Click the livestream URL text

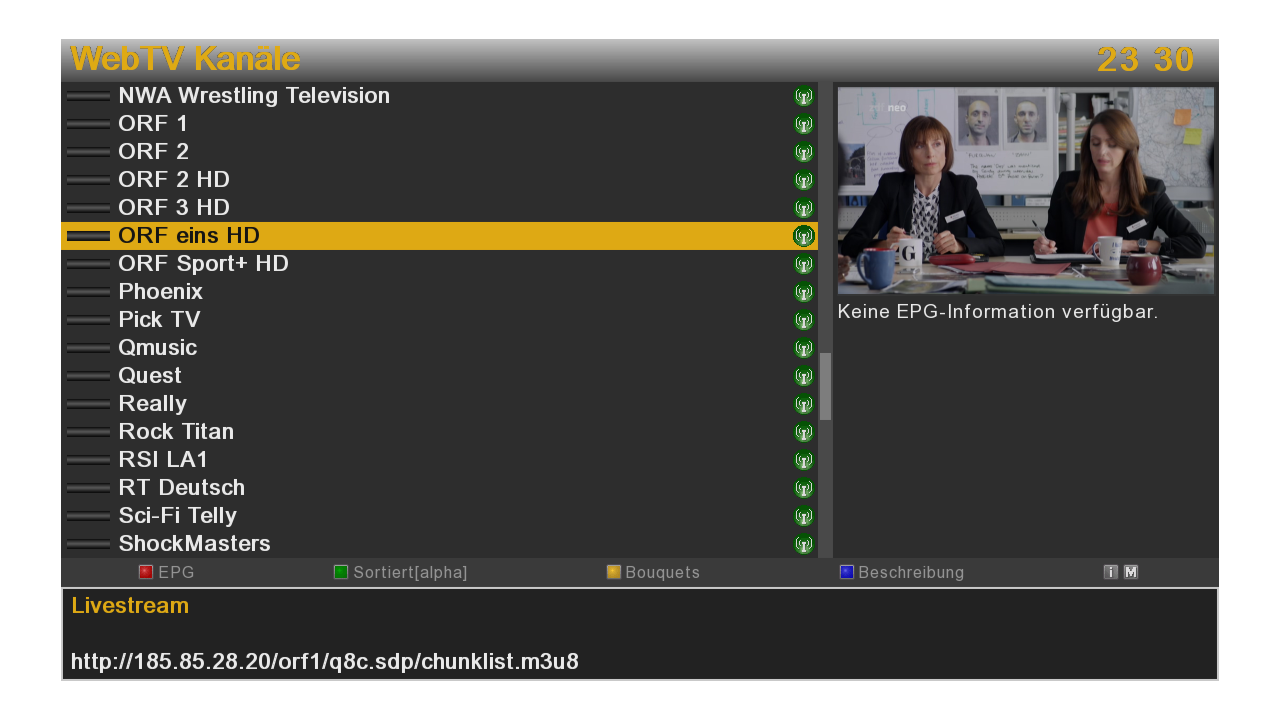point(325,662)
